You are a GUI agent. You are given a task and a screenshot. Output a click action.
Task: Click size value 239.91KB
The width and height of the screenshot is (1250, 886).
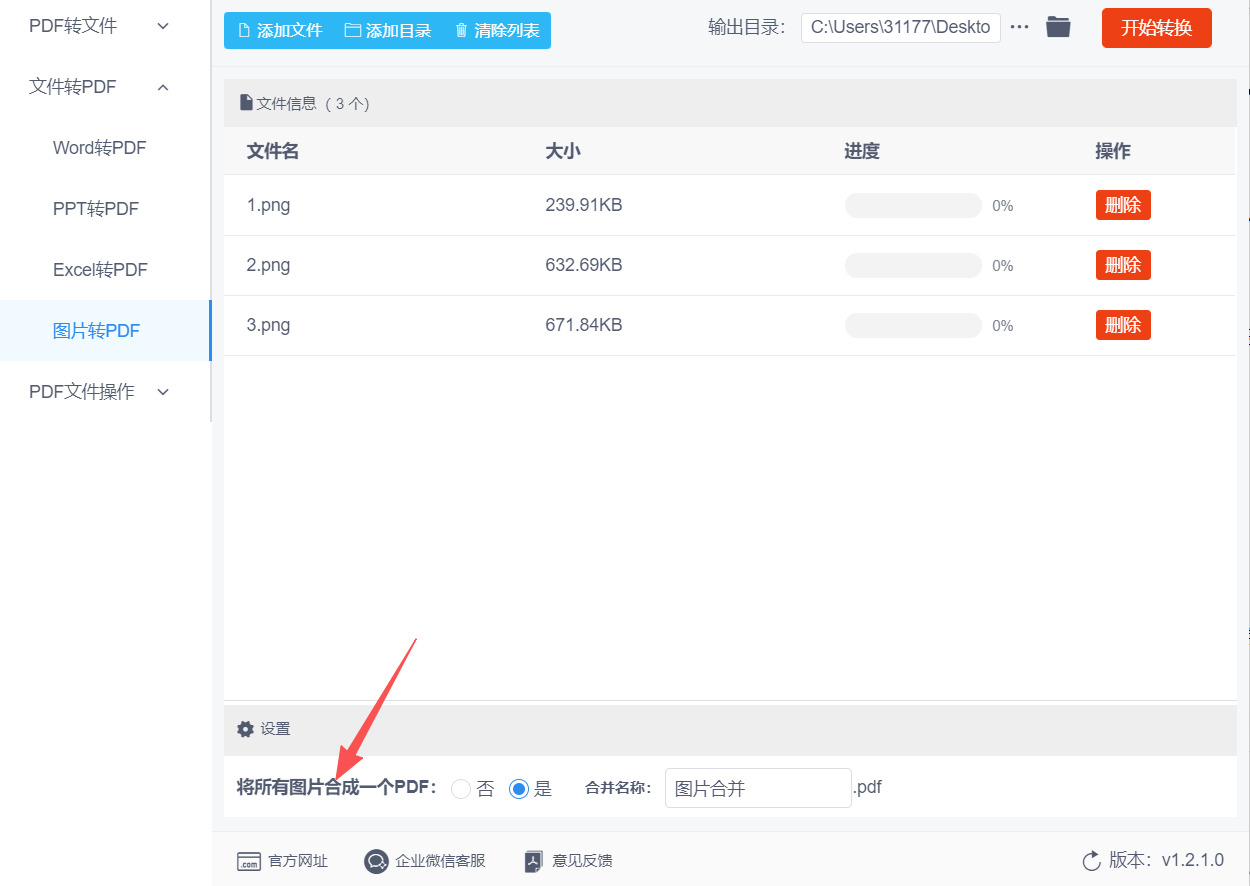[584, 206]
